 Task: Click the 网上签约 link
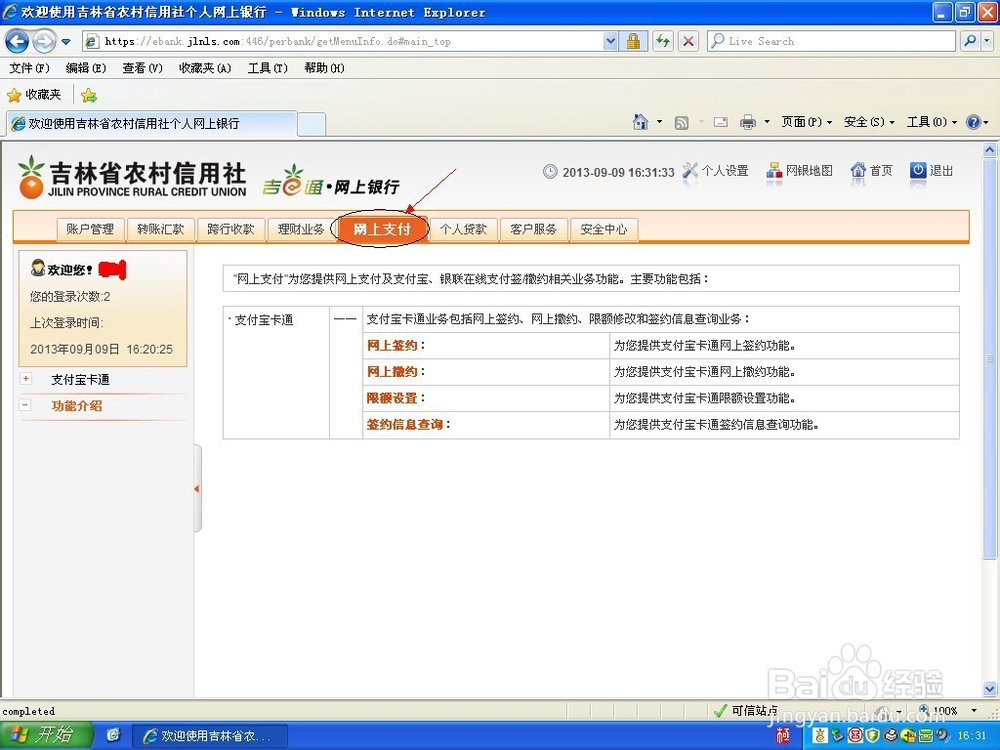coord(392,346)
